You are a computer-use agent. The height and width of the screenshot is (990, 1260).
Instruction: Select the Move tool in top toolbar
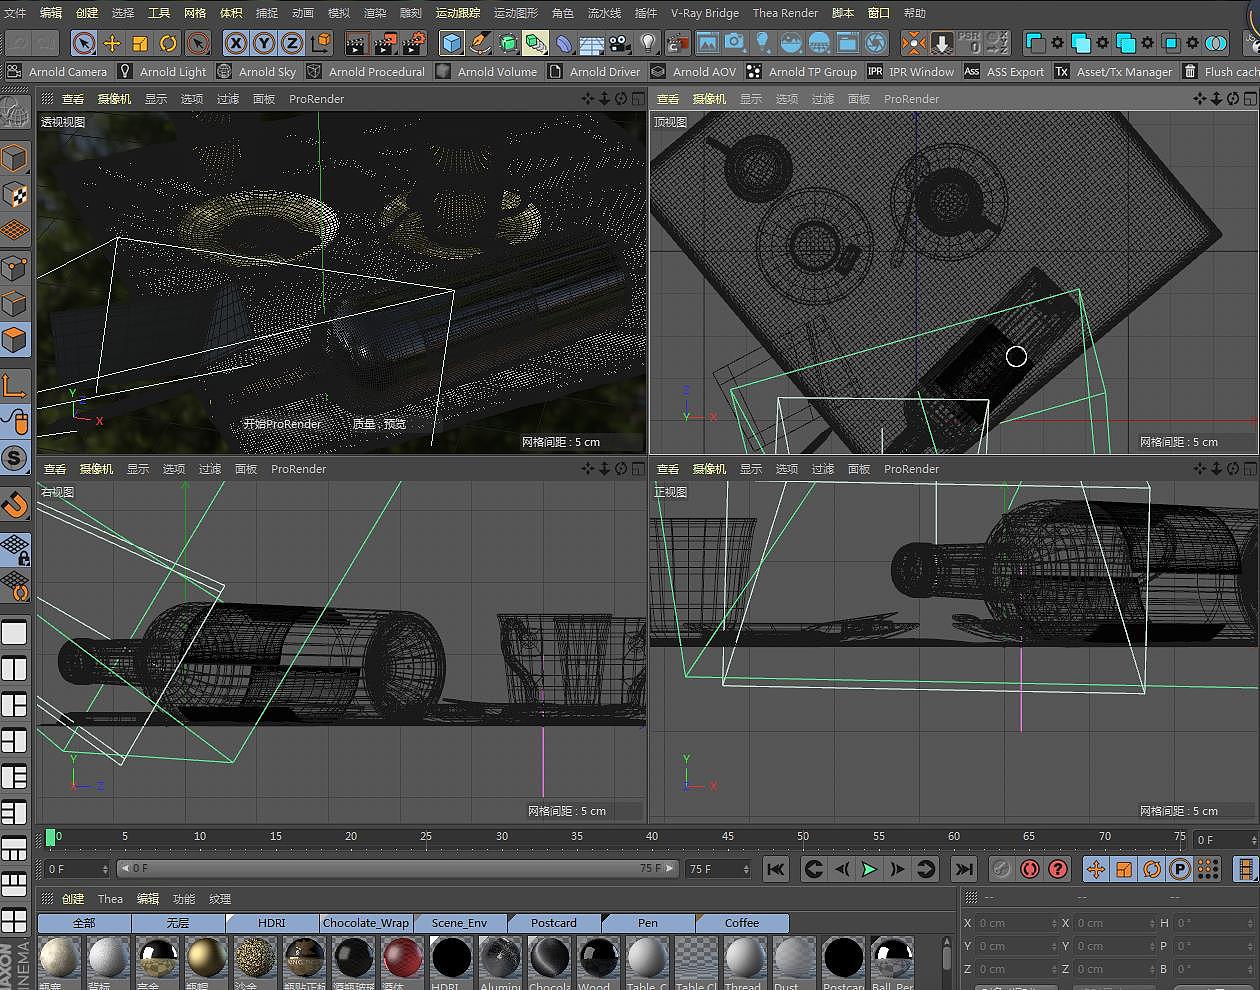[x=112, y=43]
